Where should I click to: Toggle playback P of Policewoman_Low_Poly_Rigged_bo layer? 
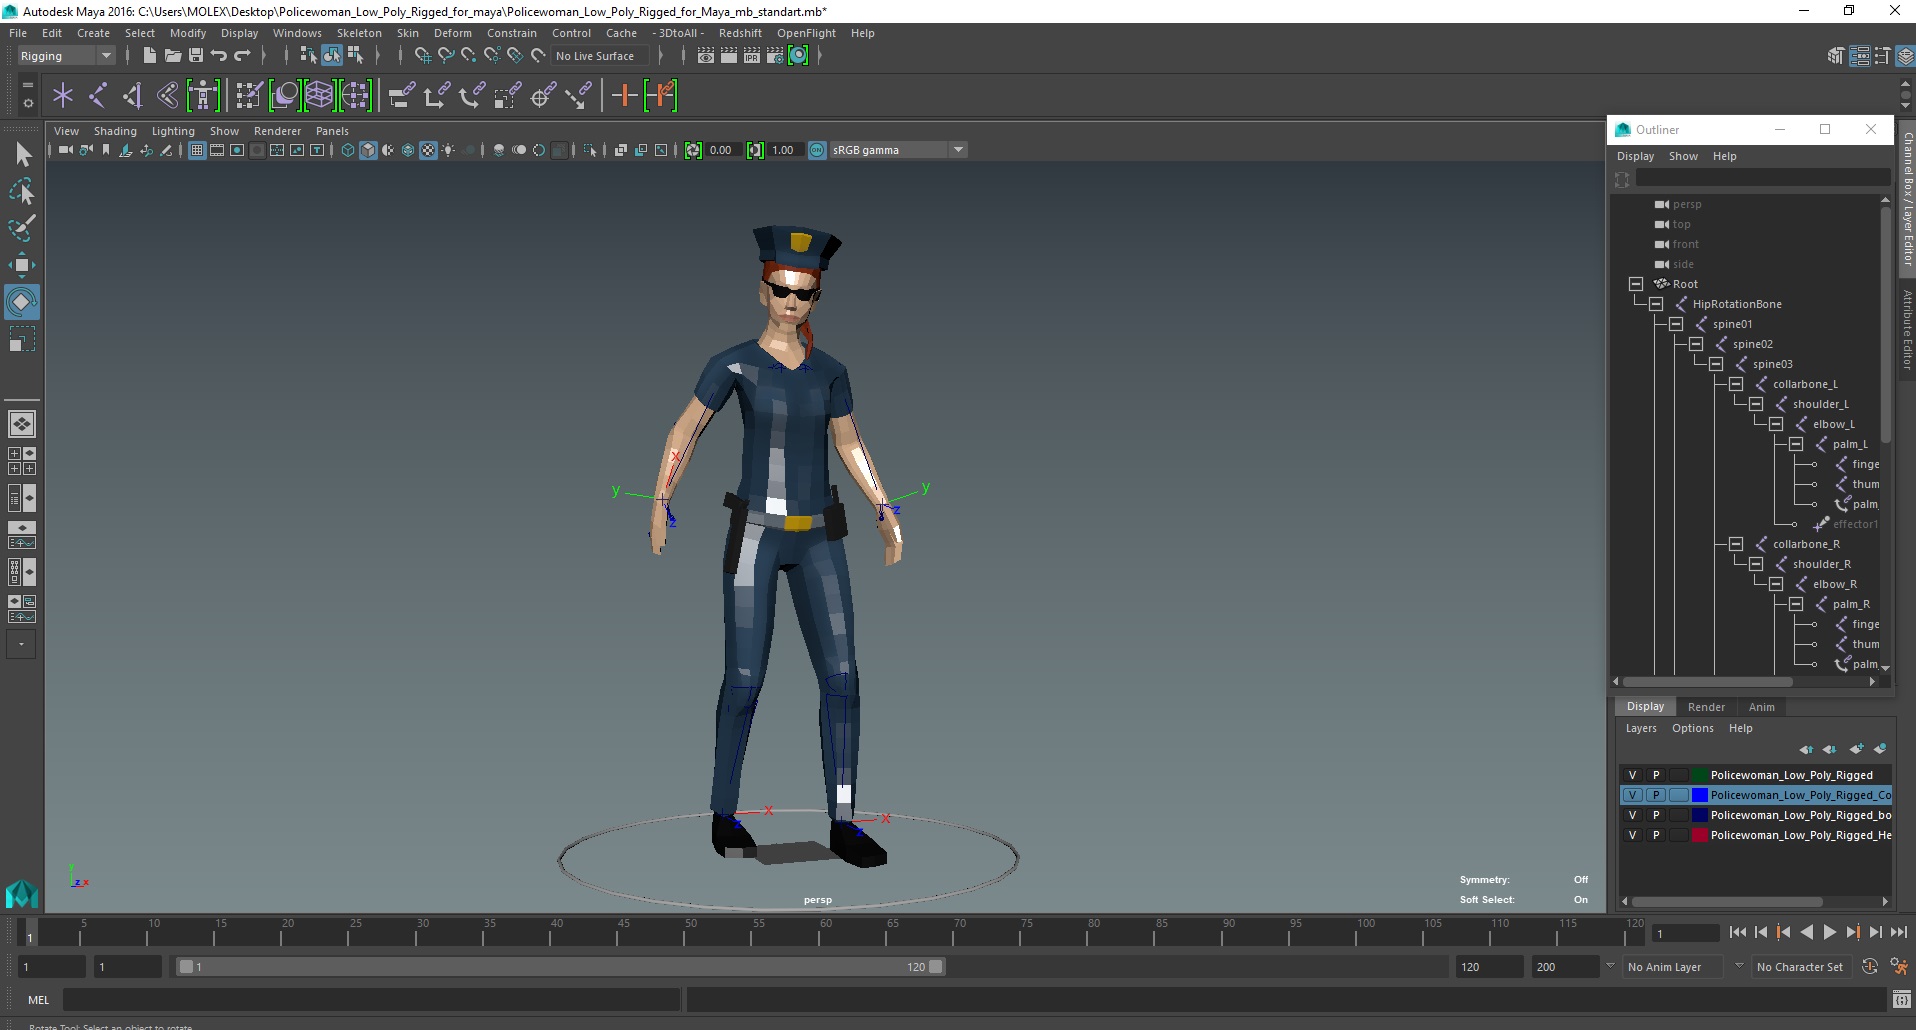[1656, 815]
